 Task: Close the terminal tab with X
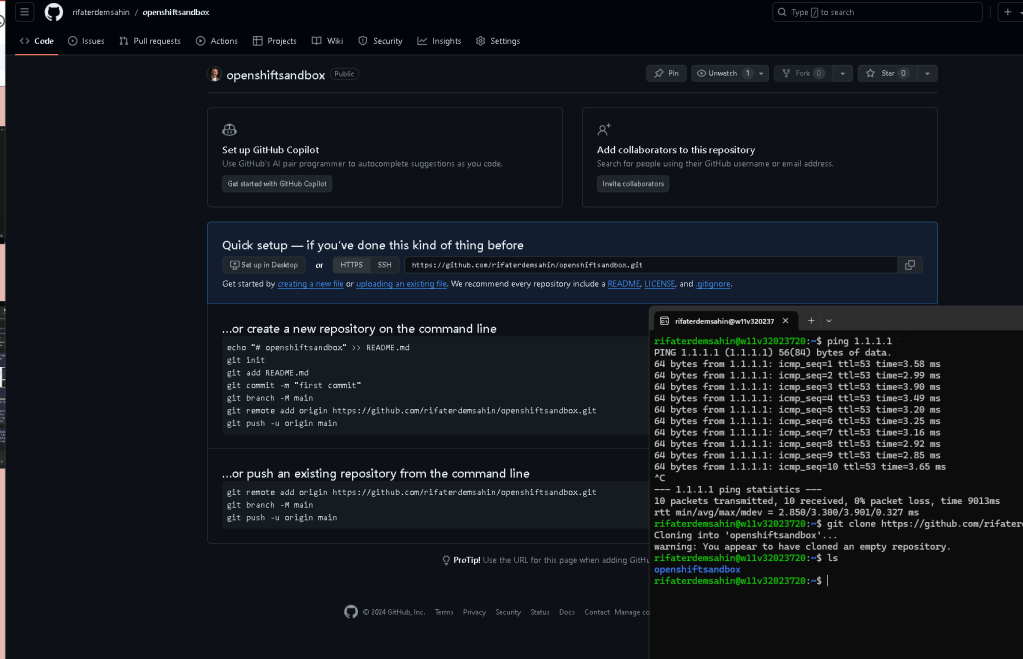click(786, 320)
